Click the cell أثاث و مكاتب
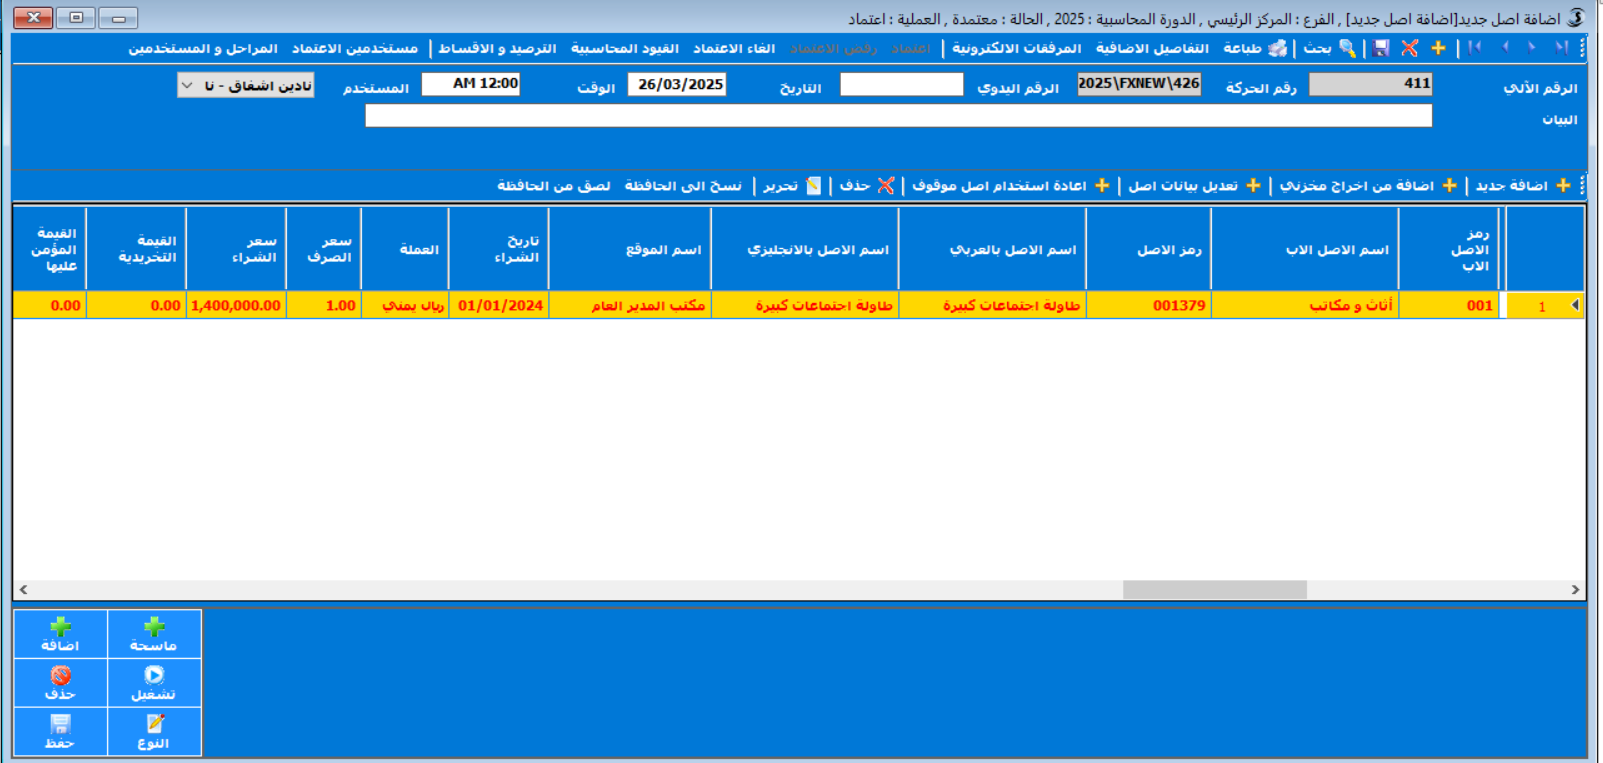Viewport: 1603px width, 763px height. click(x=1304, y=305)
